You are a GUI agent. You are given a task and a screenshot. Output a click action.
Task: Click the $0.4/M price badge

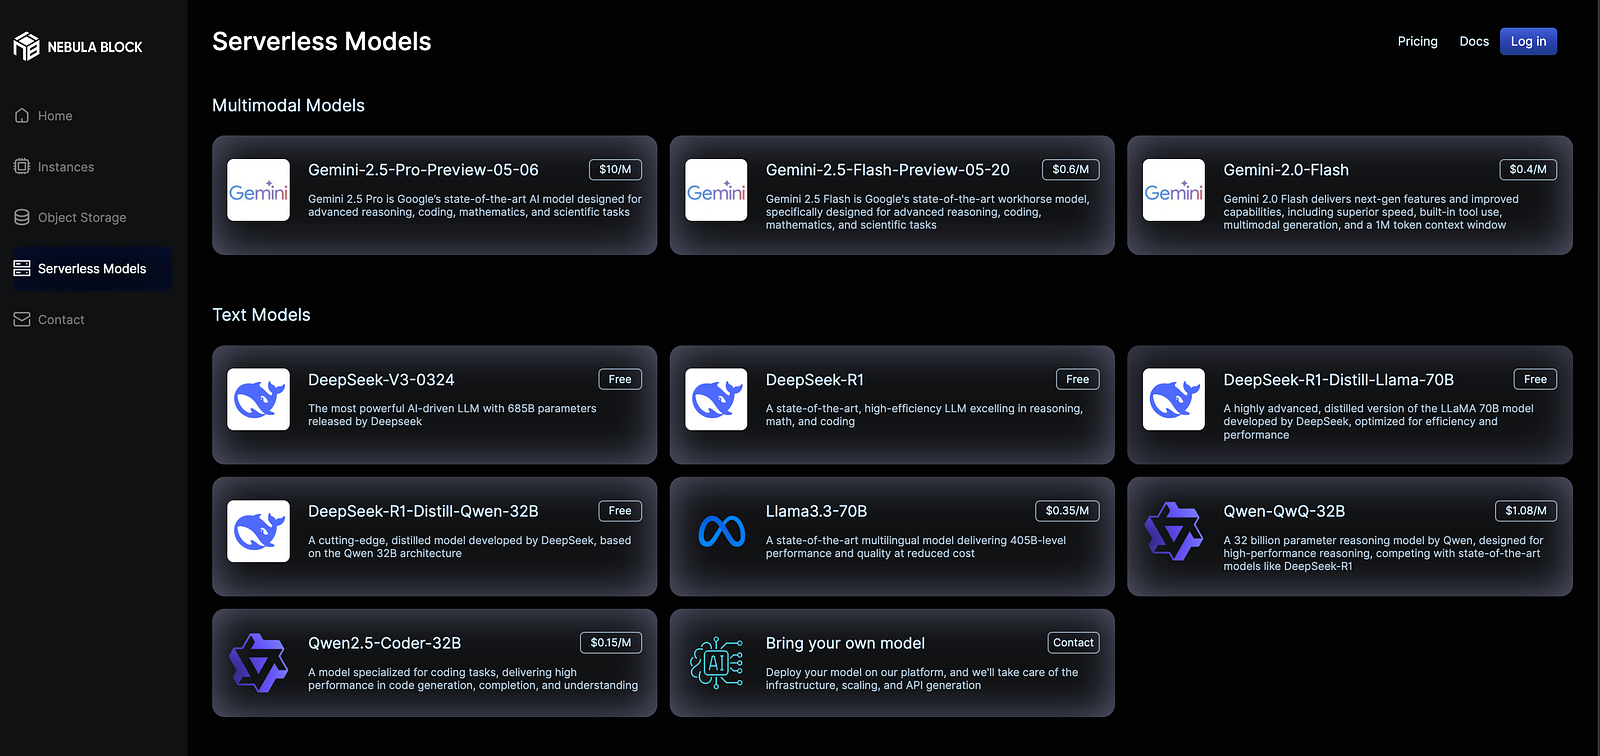1528,170
